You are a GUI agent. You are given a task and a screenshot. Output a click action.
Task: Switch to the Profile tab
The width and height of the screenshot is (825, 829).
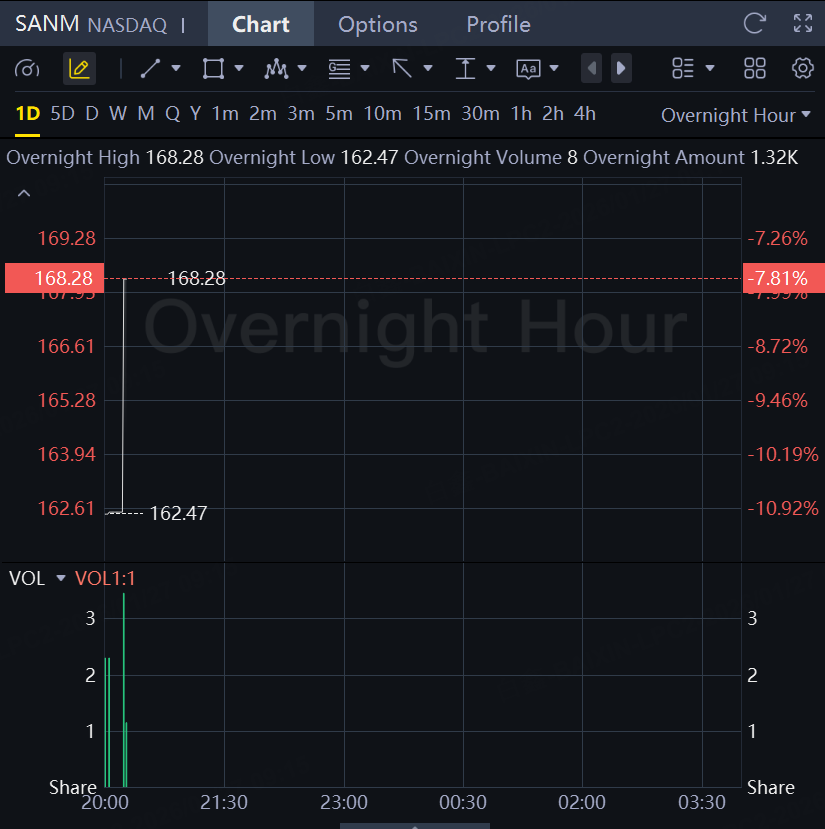click(x=498, y=24)
